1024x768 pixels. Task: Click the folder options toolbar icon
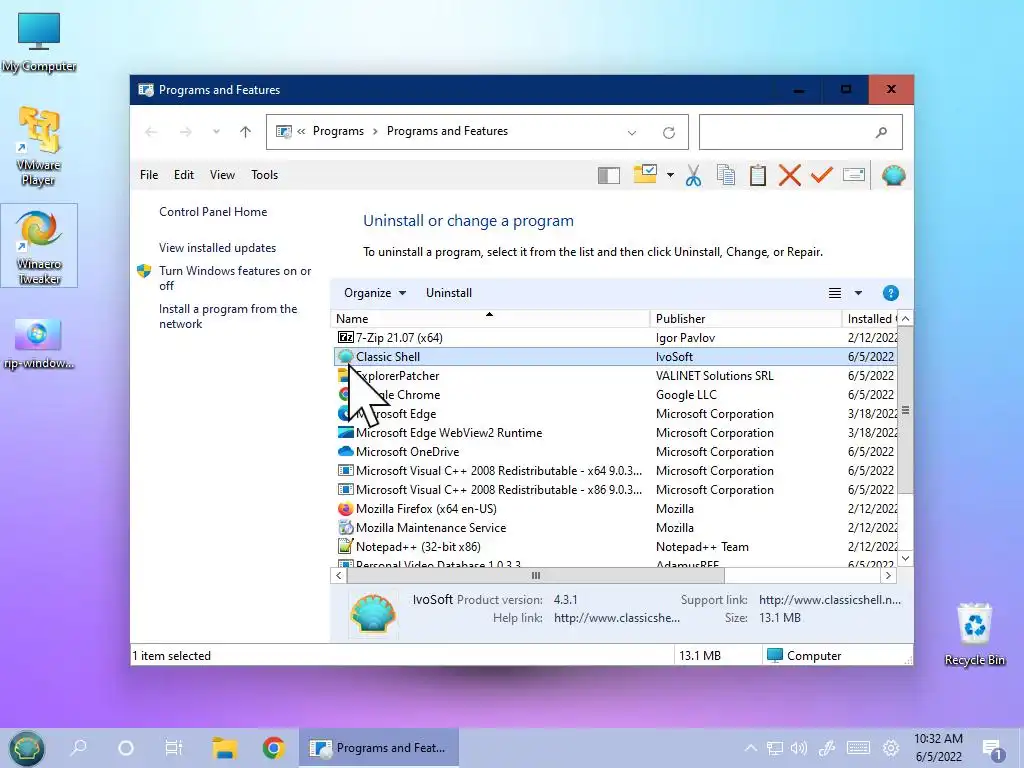(645, 174)
